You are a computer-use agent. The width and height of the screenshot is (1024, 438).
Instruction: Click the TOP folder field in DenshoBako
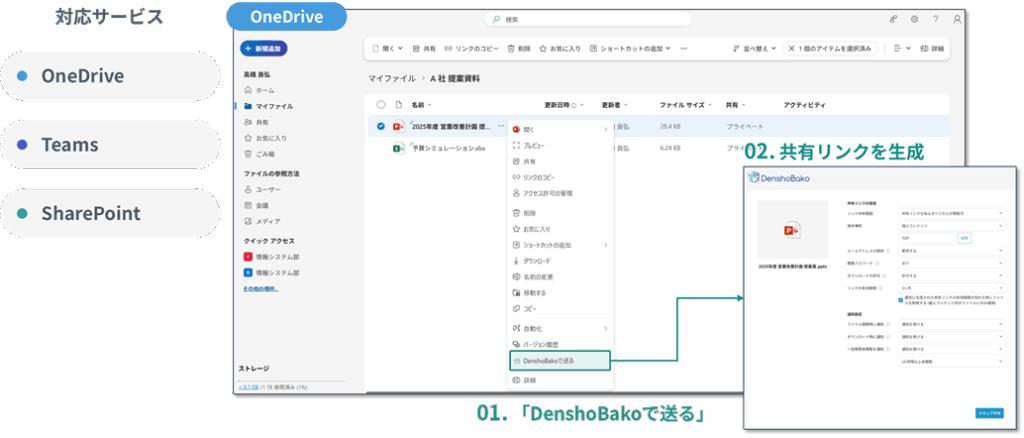[x=926, y=238]
